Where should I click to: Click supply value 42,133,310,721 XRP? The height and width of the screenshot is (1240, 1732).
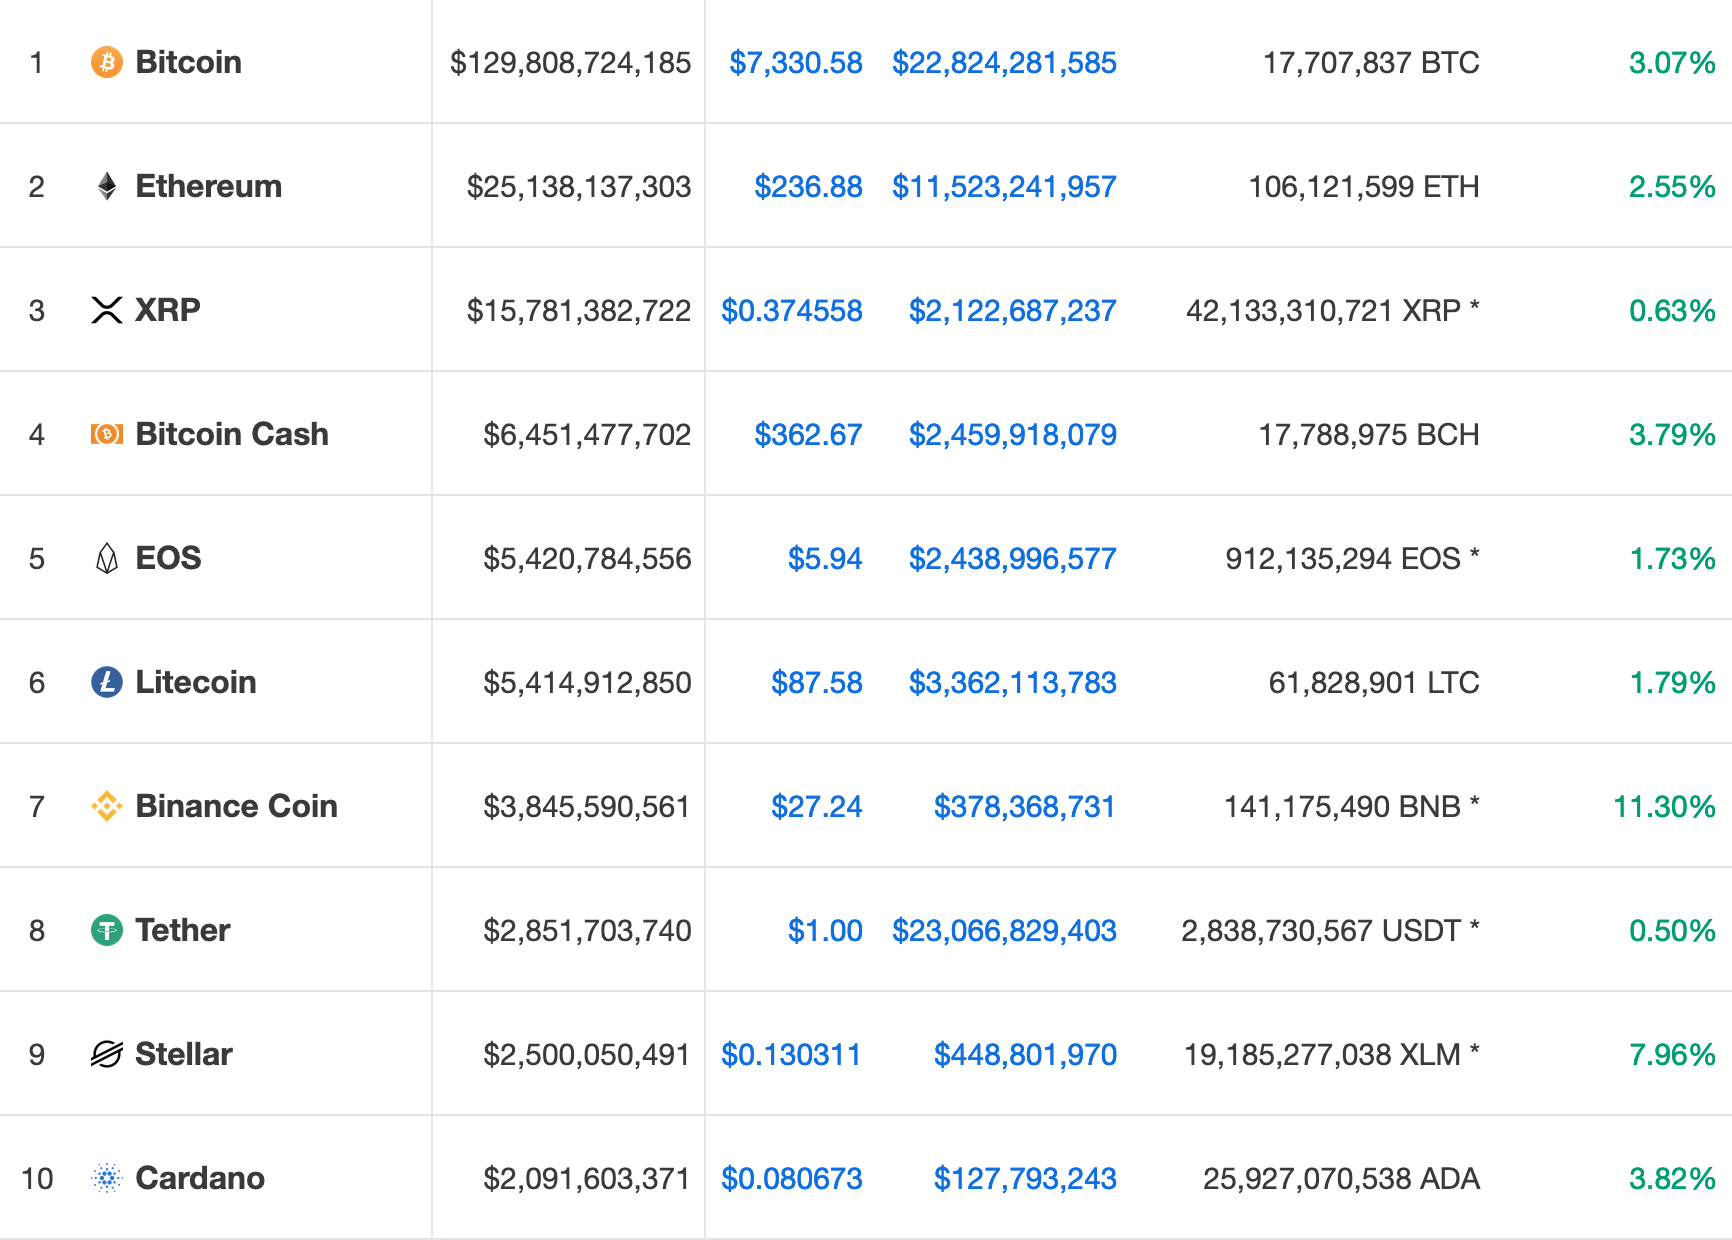coord(1324,311)
